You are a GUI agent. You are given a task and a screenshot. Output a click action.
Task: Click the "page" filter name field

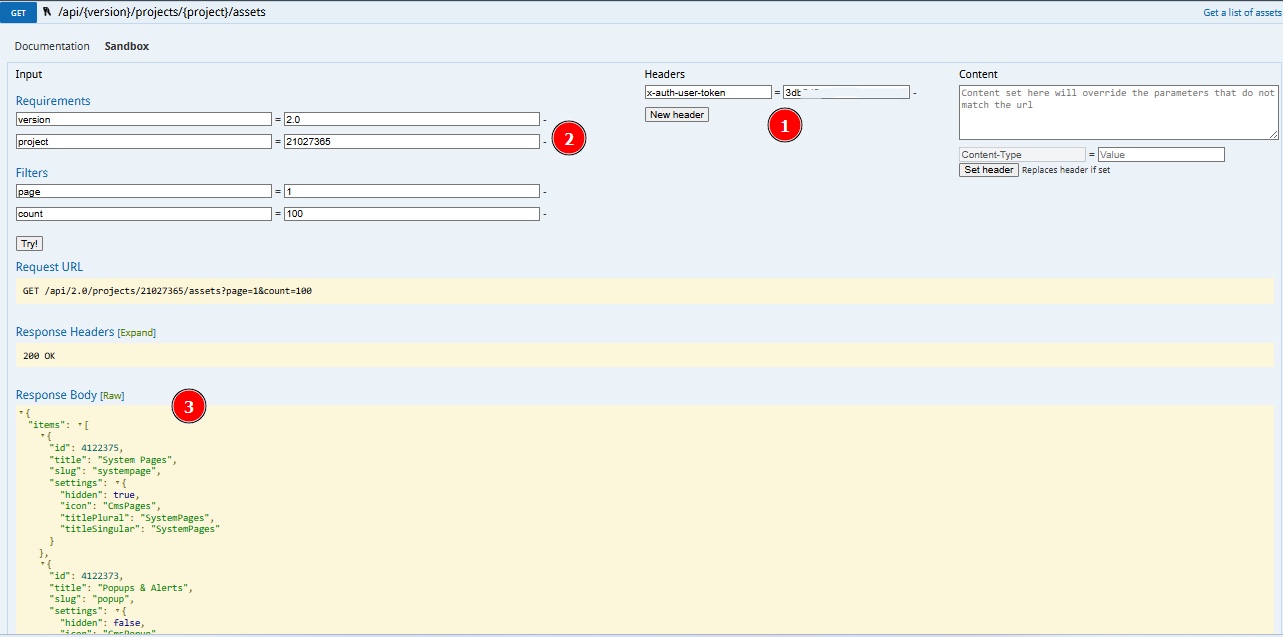coord(143,191)
